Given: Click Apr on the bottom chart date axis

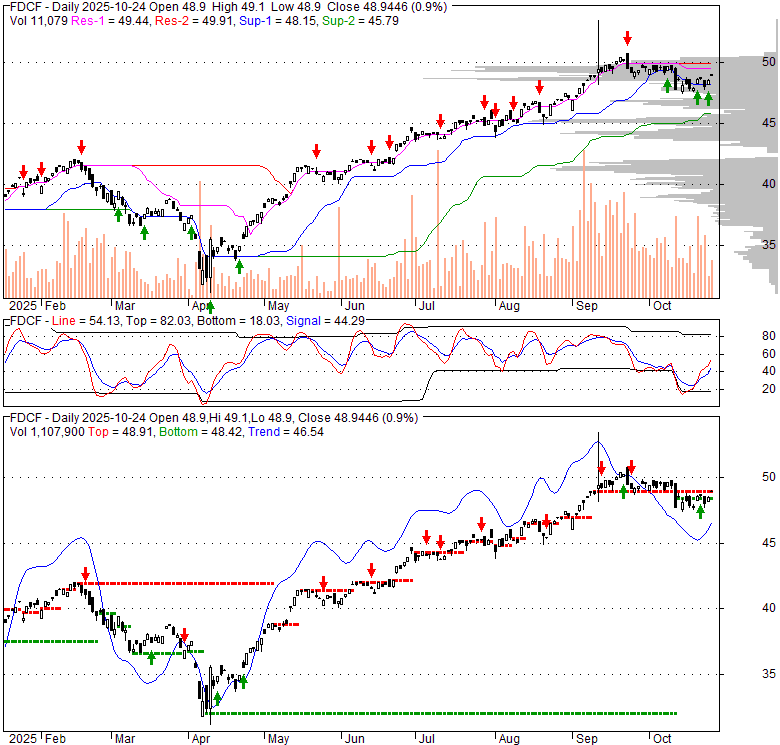Looking at the screenshot, I should click(201, 739).
